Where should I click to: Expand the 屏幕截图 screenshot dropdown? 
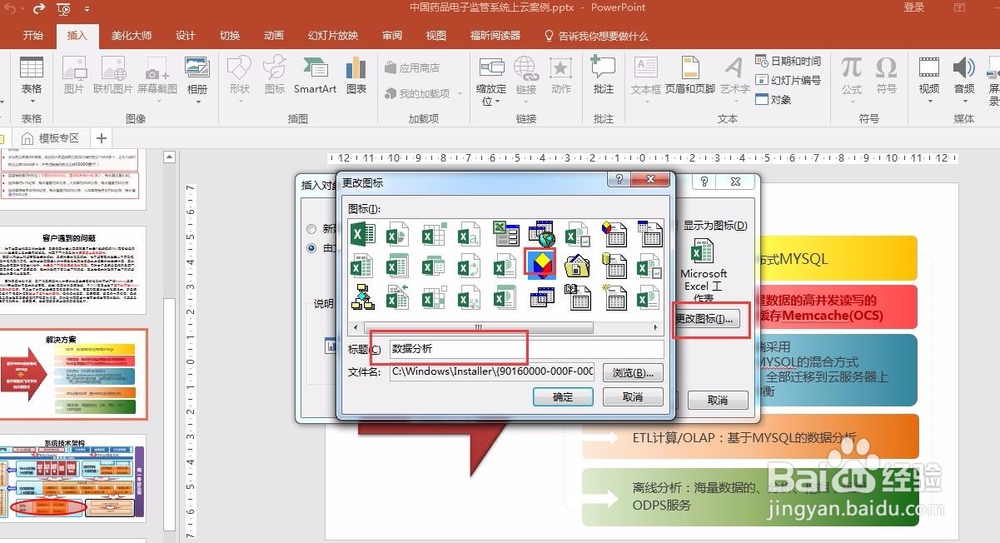point(157,101)
